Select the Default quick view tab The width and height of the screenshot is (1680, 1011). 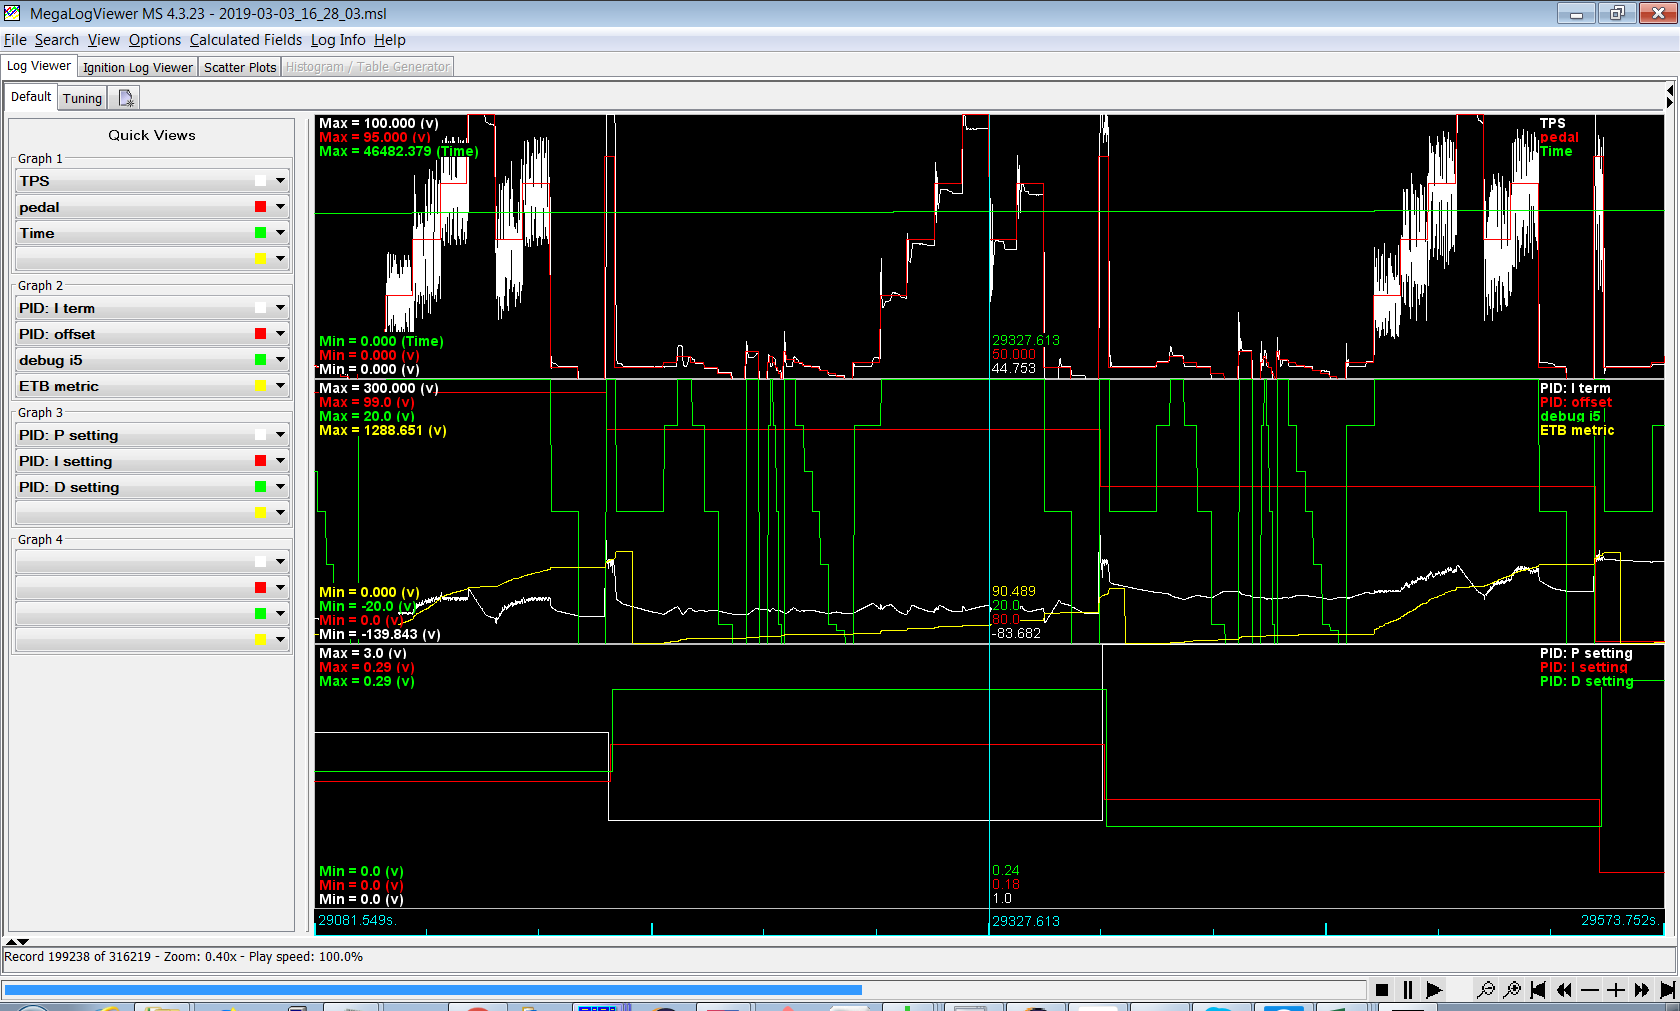pyautogui.click(x=31, y=97)
